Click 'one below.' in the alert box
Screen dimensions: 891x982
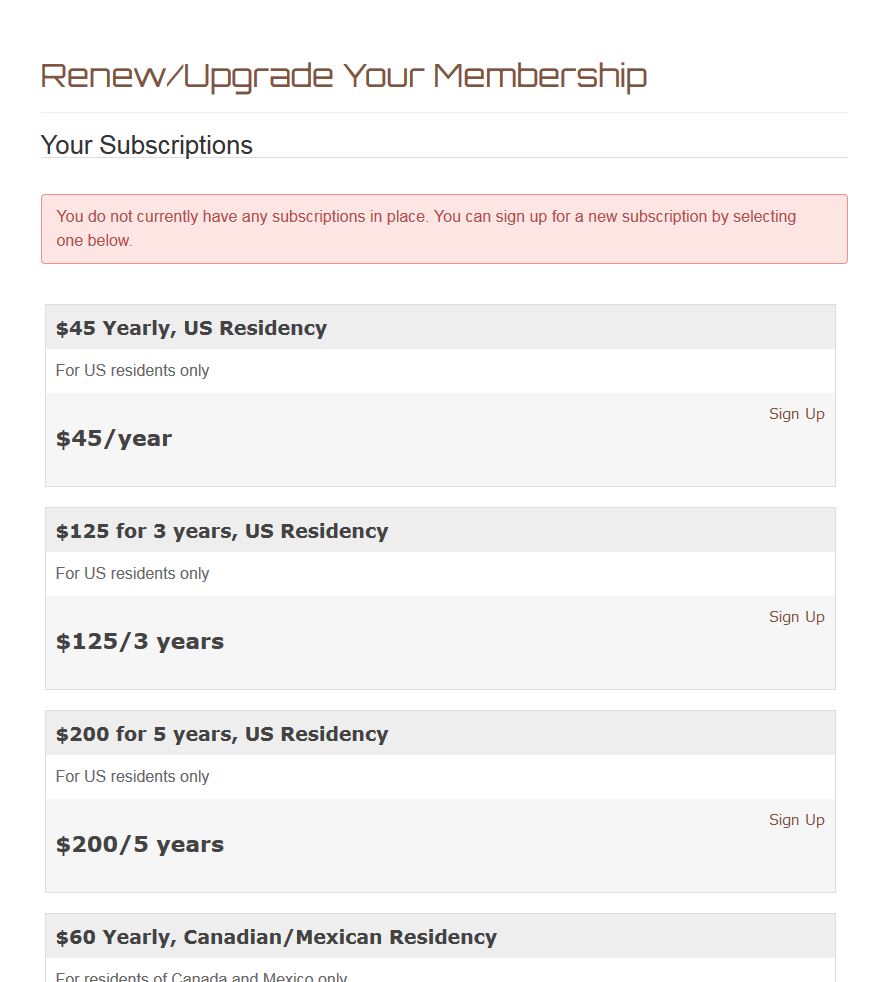tap(94, 240)
